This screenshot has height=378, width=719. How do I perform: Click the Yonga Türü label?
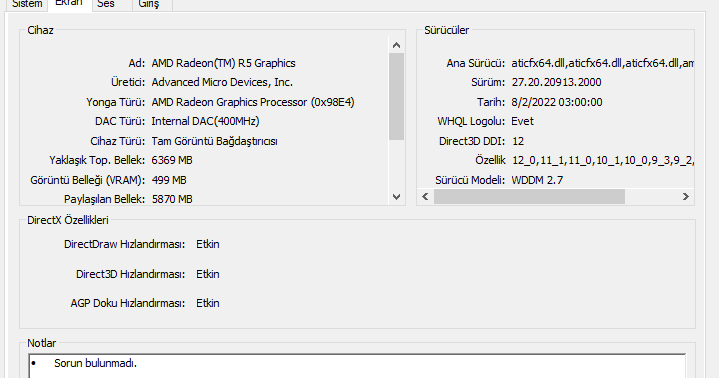[116, 102]
